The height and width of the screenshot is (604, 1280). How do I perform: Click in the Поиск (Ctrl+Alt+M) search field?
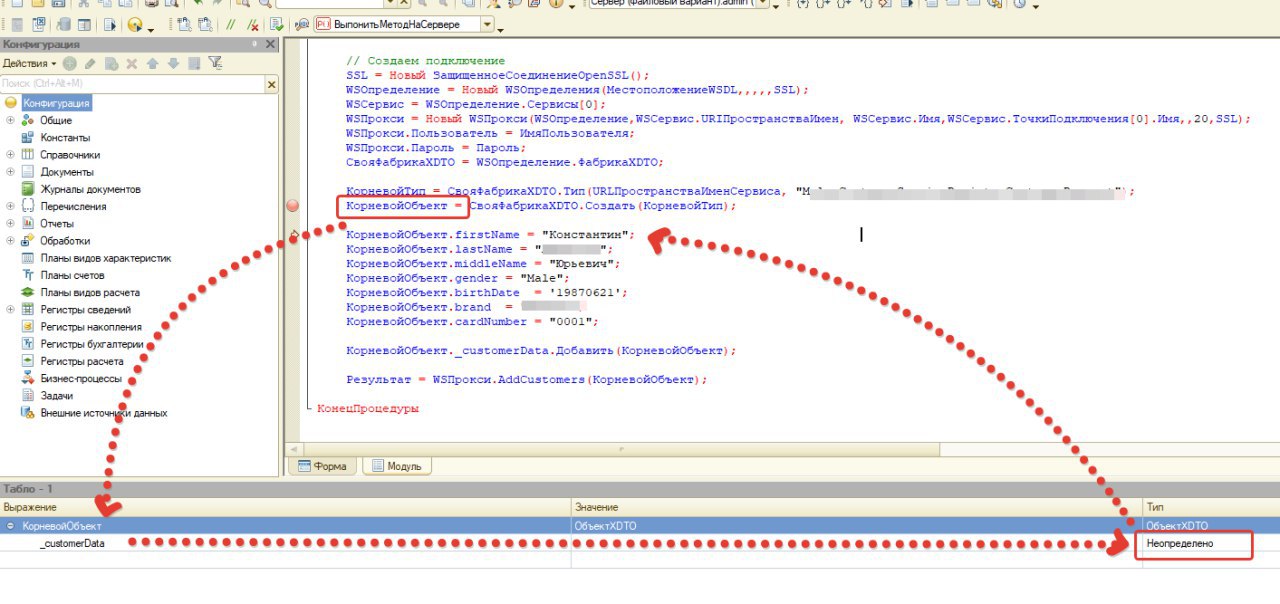click(x=132, y=85)
